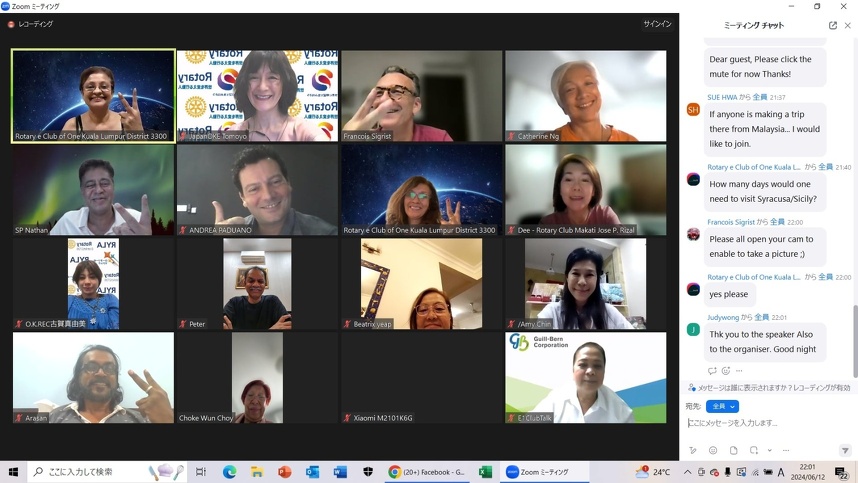Image resolution: width=858 pixels, height=483 pixels.
Task: Open the emoji picker in chat toolbar
Action: 713,451
